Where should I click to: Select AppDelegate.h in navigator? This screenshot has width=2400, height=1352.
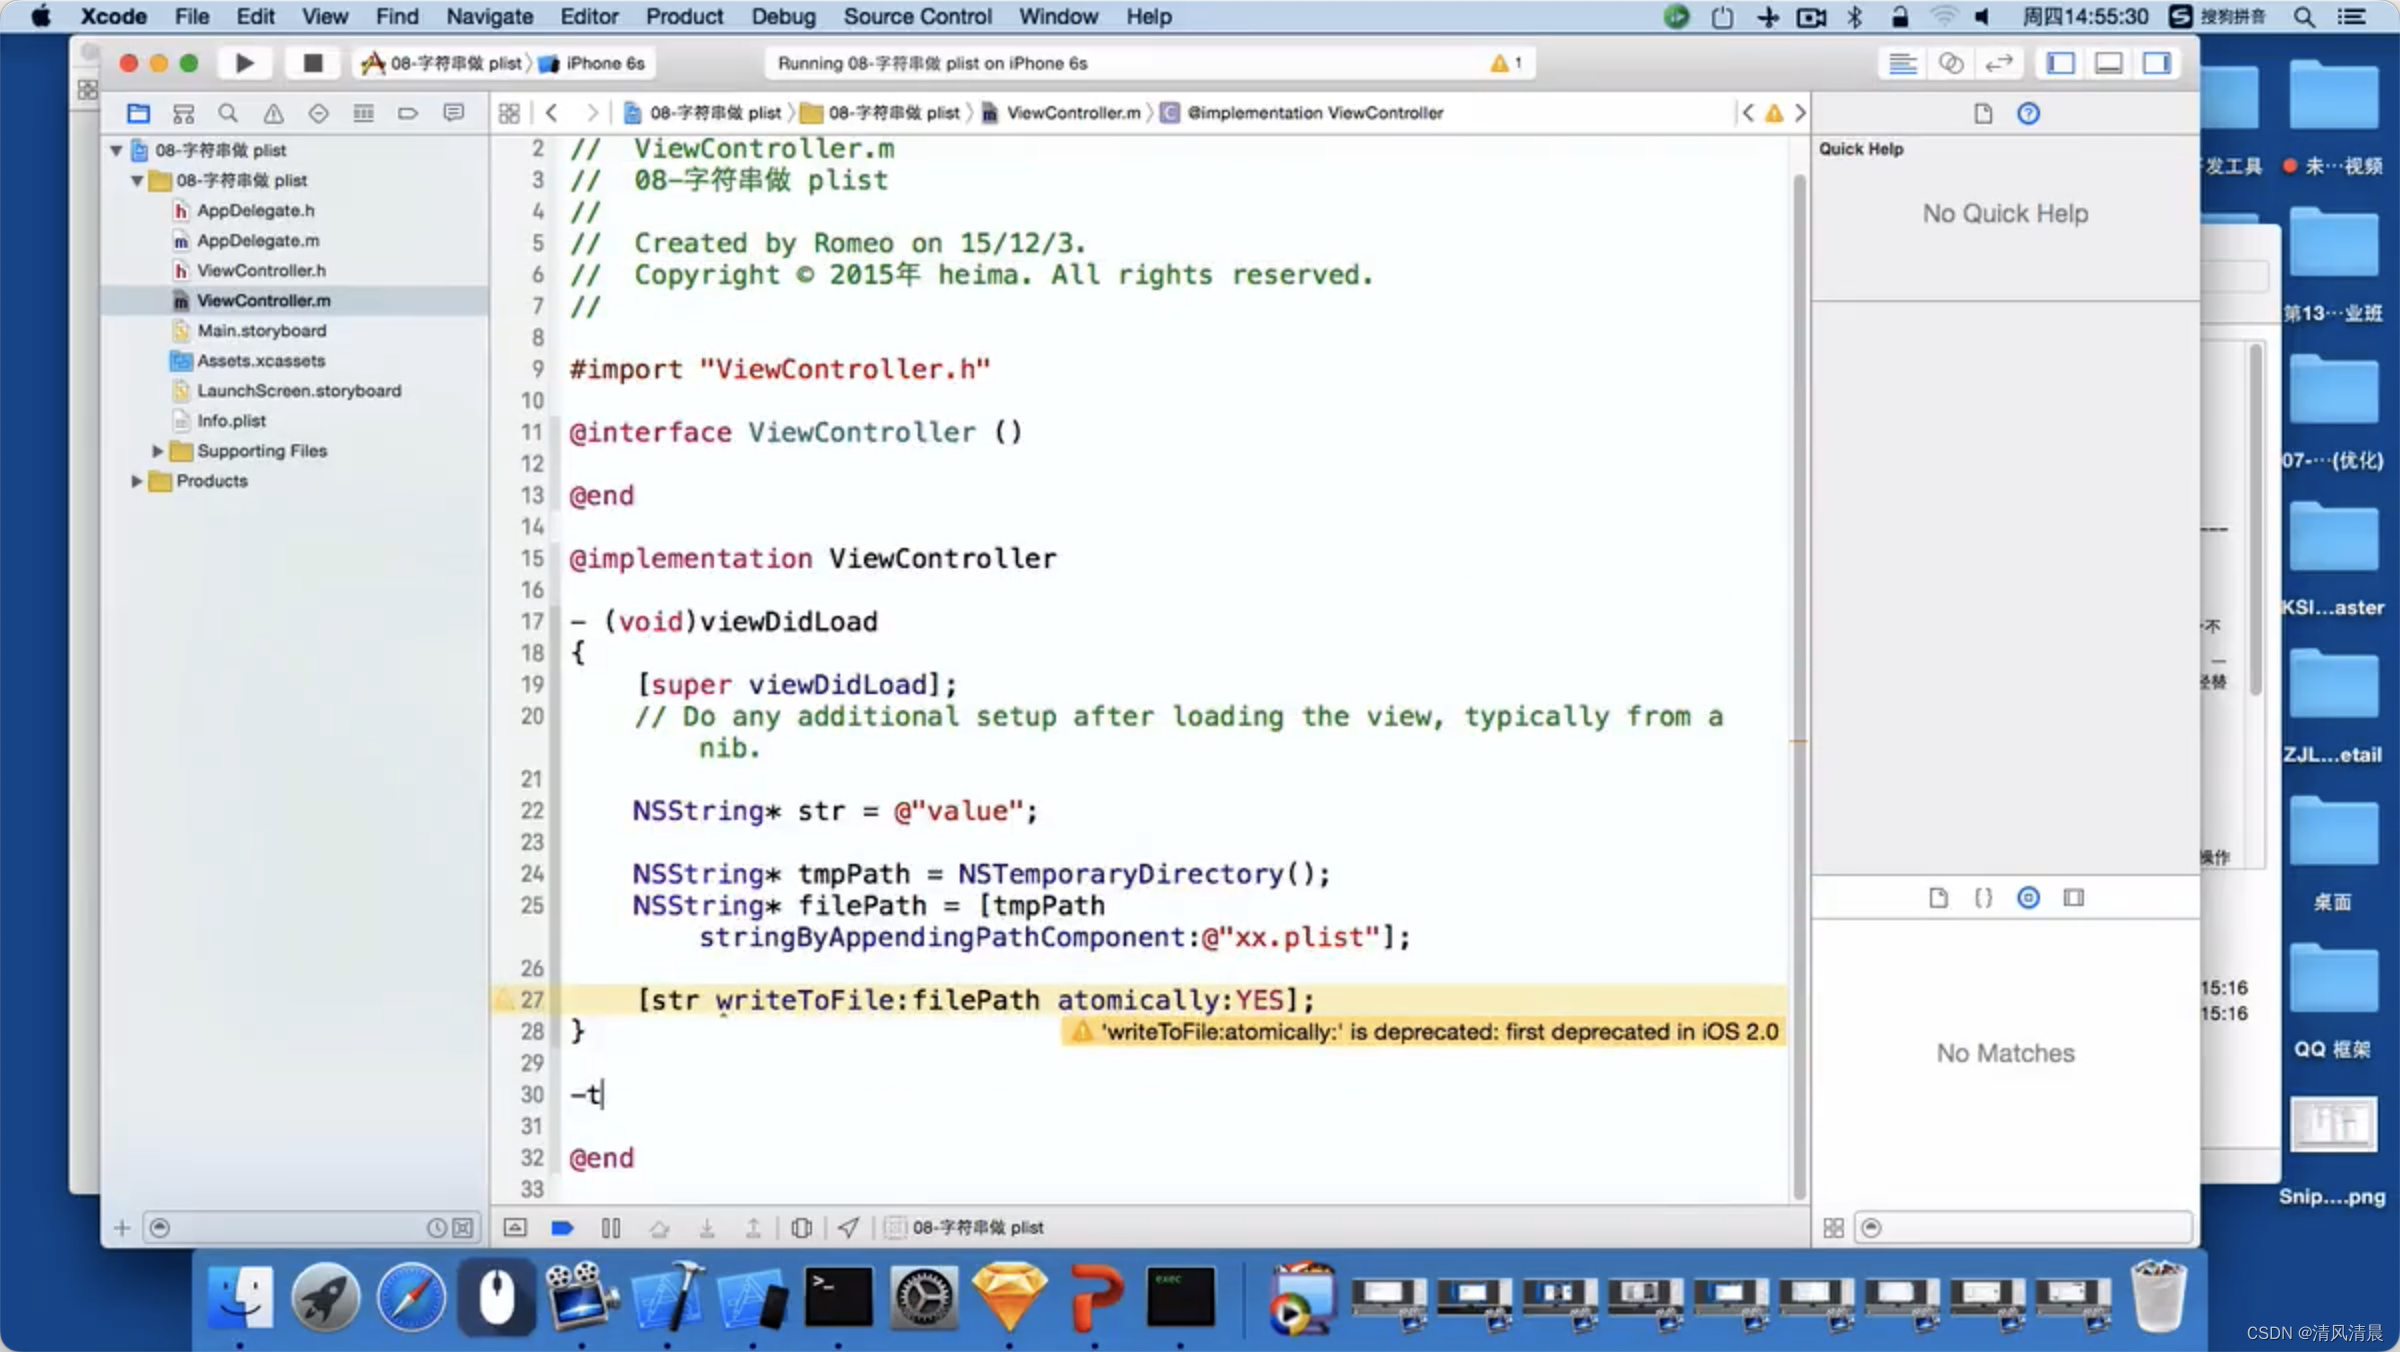pyautogui.click(x=255, y=210)
